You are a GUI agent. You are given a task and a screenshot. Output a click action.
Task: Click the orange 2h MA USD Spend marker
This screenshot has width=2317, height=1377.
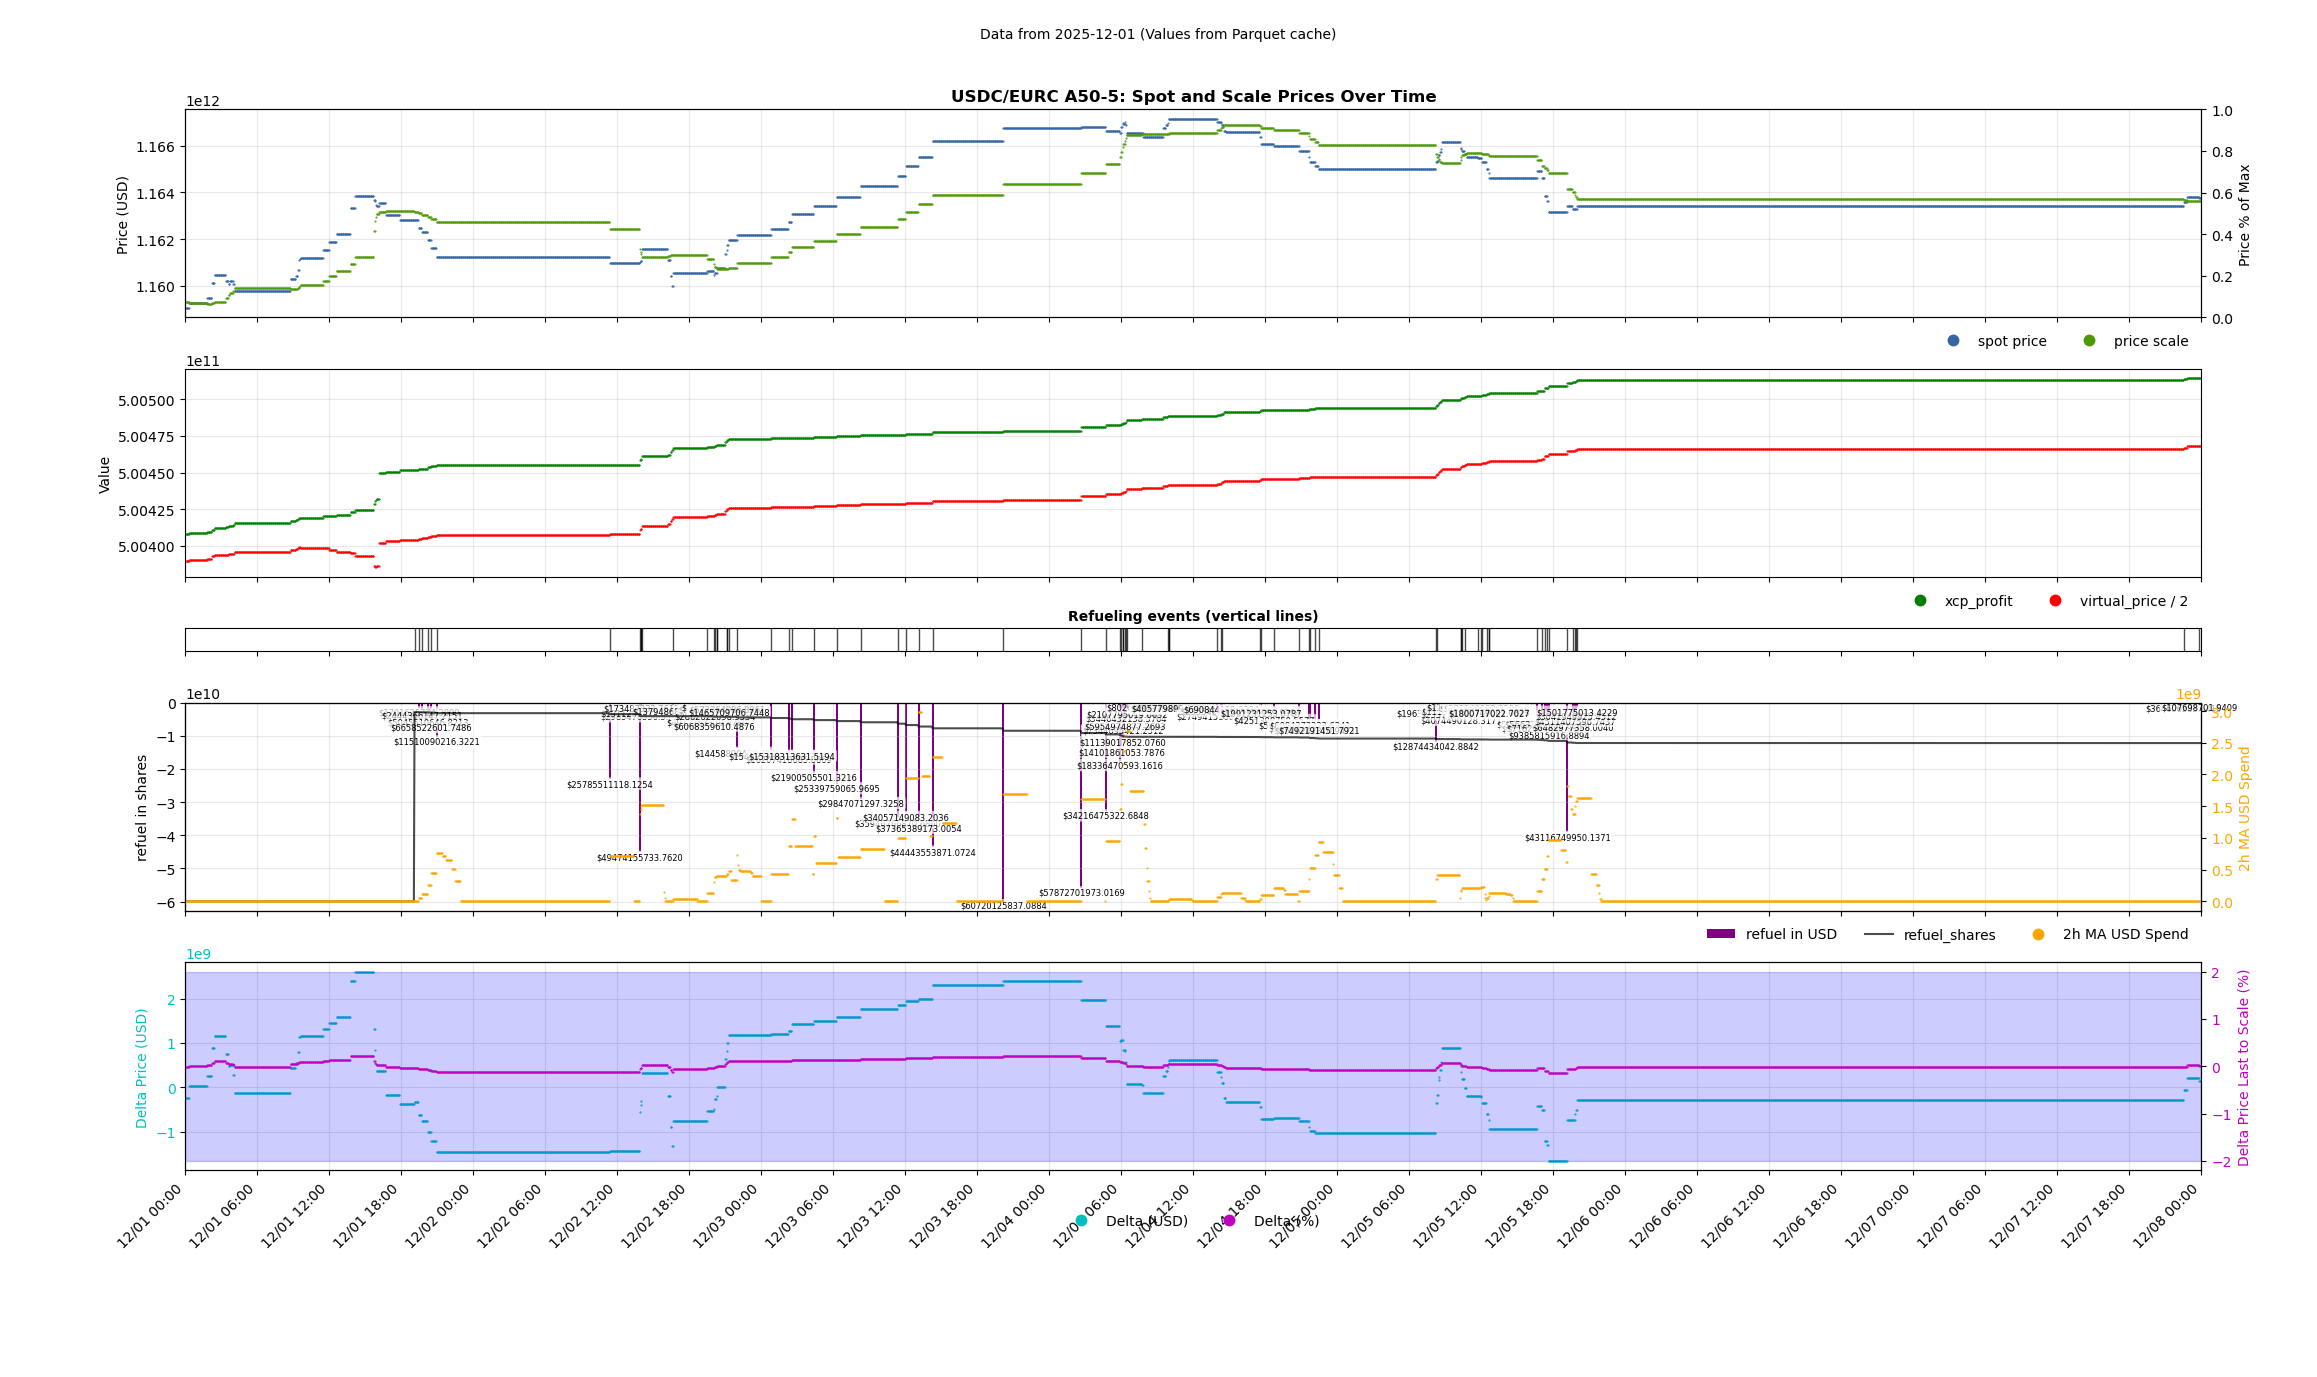[2038, 934]
